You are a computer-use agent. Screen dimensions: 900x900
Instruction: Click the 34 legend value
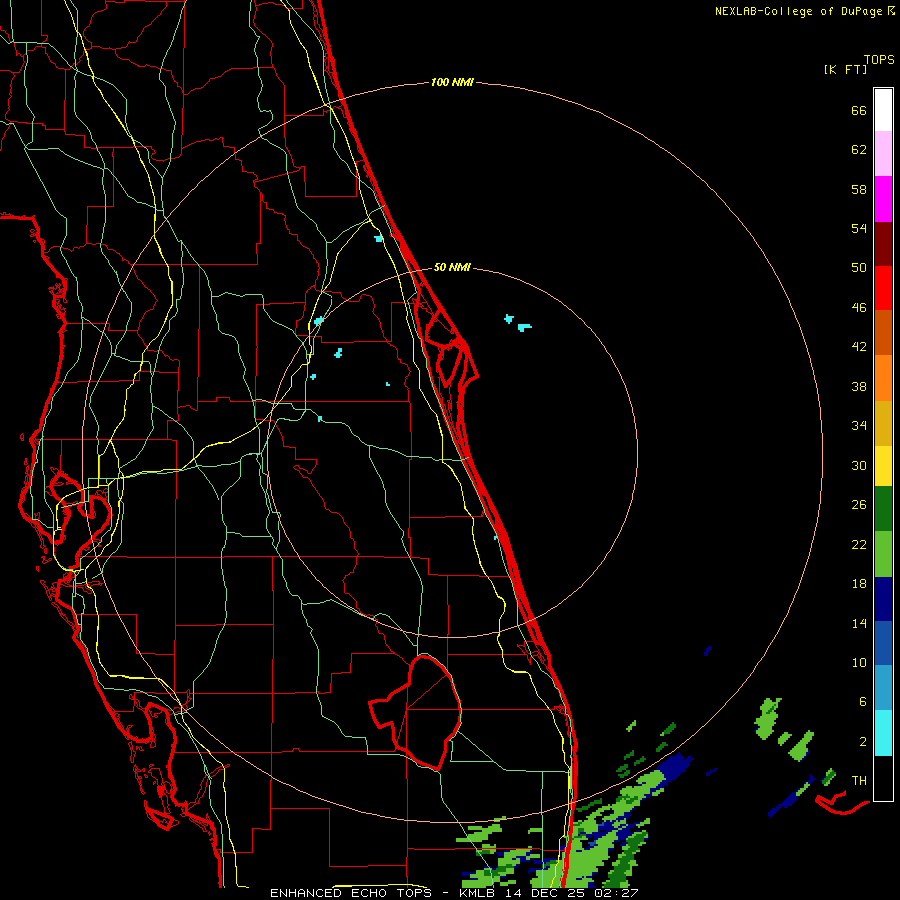coord(859,426)
